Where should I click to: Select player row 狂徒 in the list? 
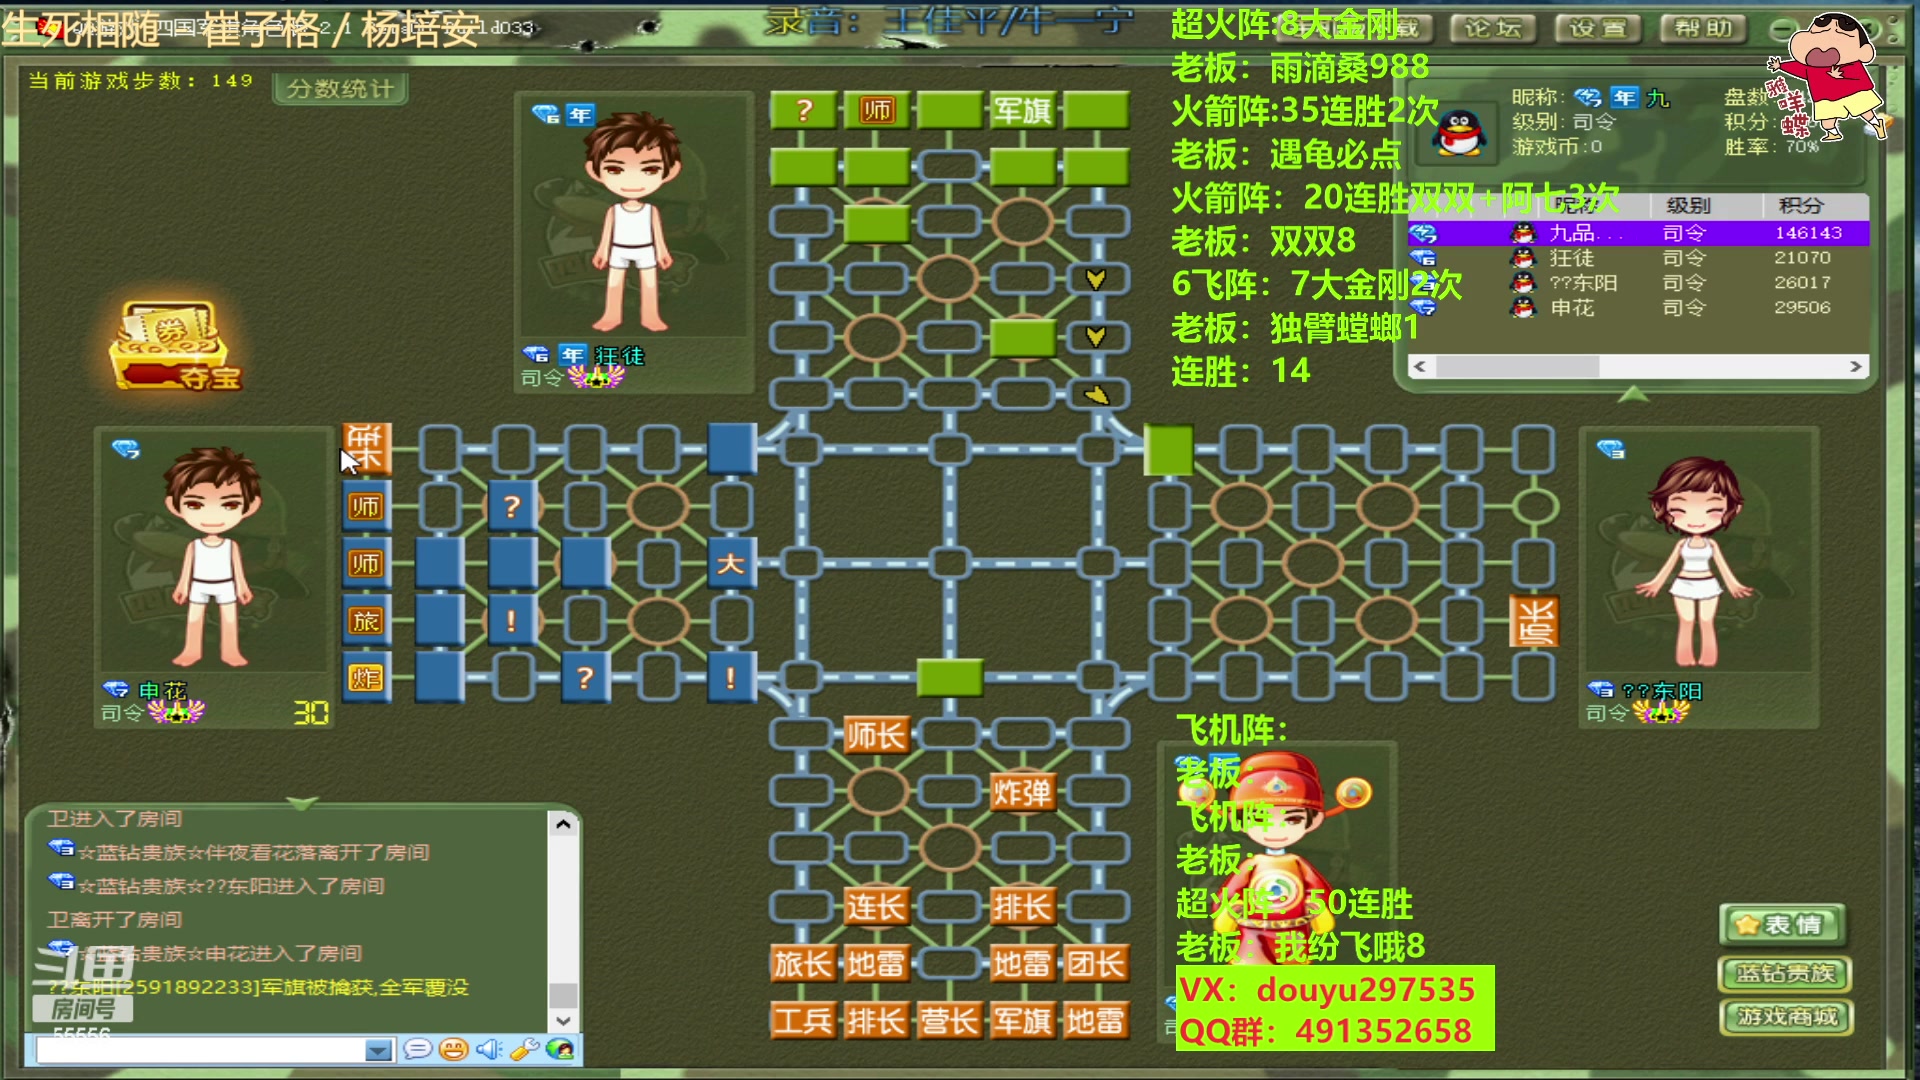(1638, 258)
